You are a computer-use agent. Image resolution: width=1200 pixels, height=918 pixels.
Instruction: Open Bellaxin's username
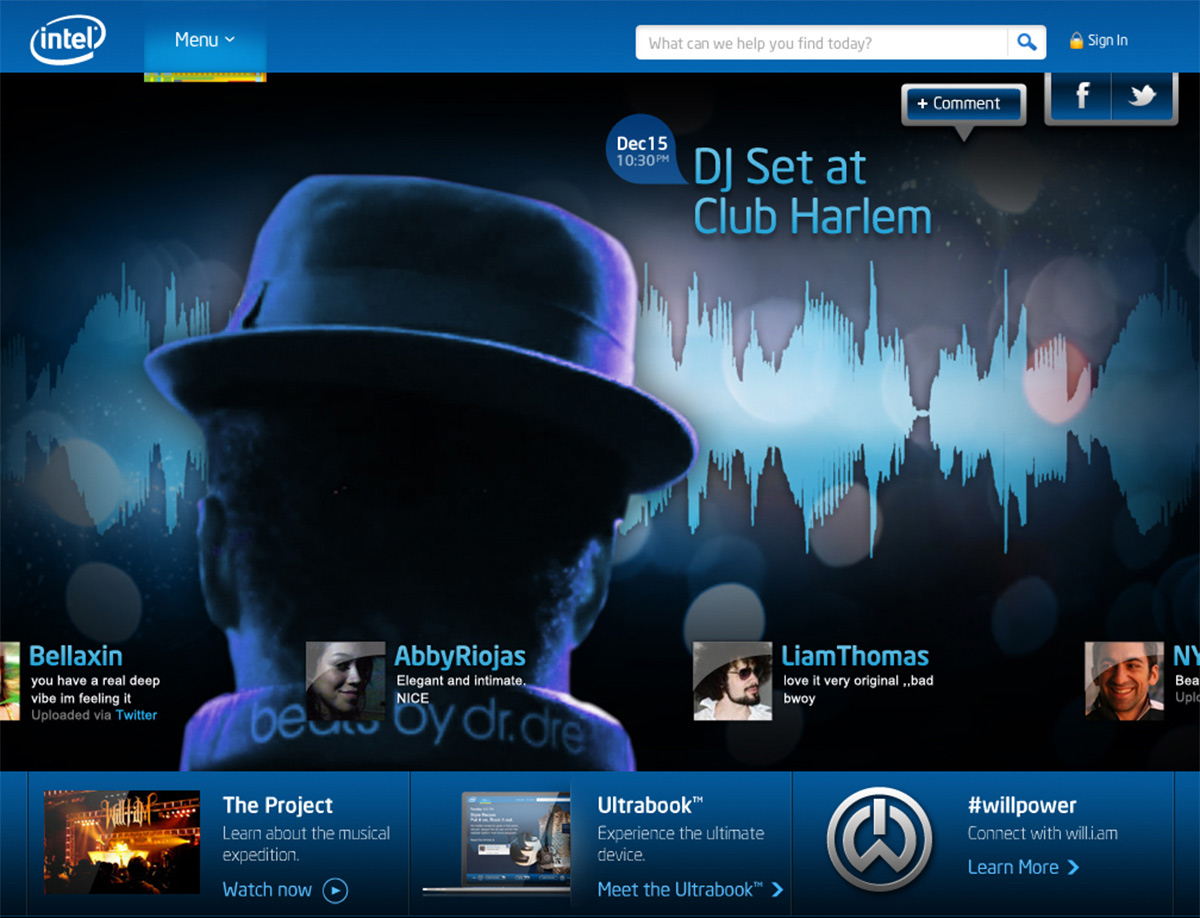coord(76,656)
